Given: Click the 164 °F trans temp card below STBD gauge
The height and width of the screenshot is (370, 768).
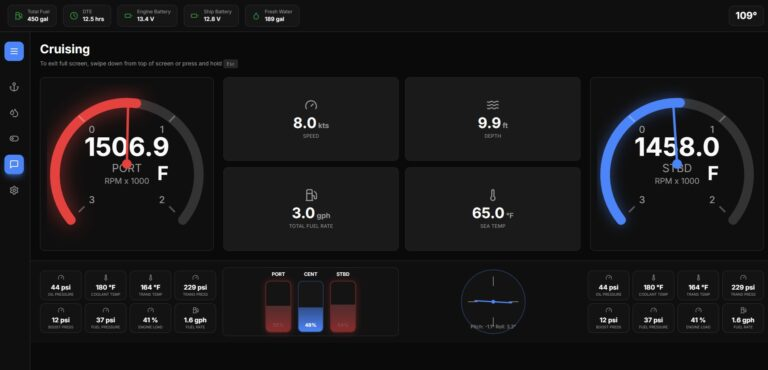Looking at the screenshot, I should point(698,285).
